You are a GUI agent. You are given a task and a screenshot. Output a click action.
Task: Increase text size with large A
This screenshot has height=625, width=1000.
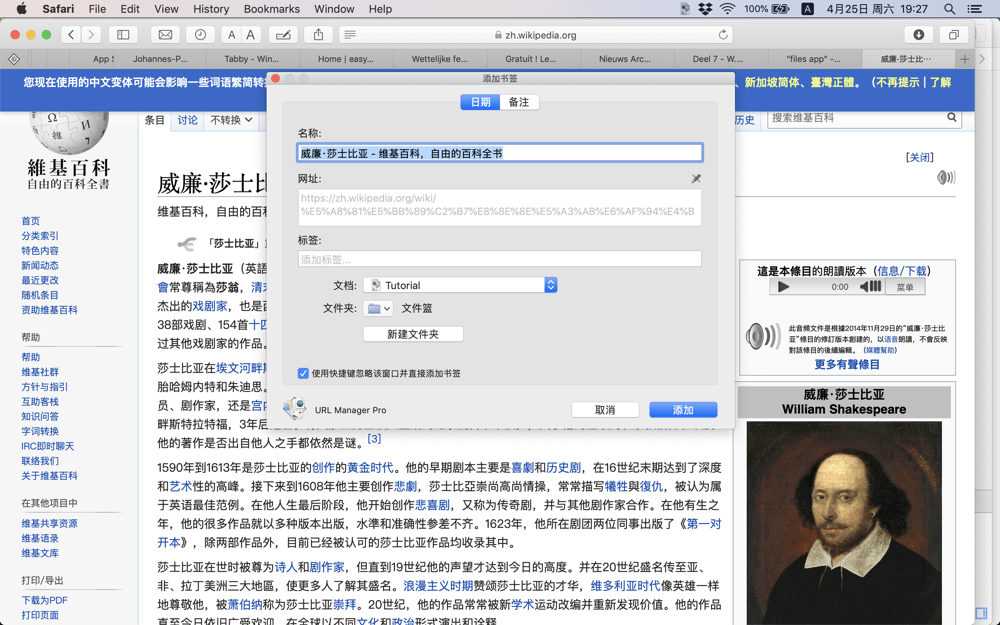click(x=251, y=34)
